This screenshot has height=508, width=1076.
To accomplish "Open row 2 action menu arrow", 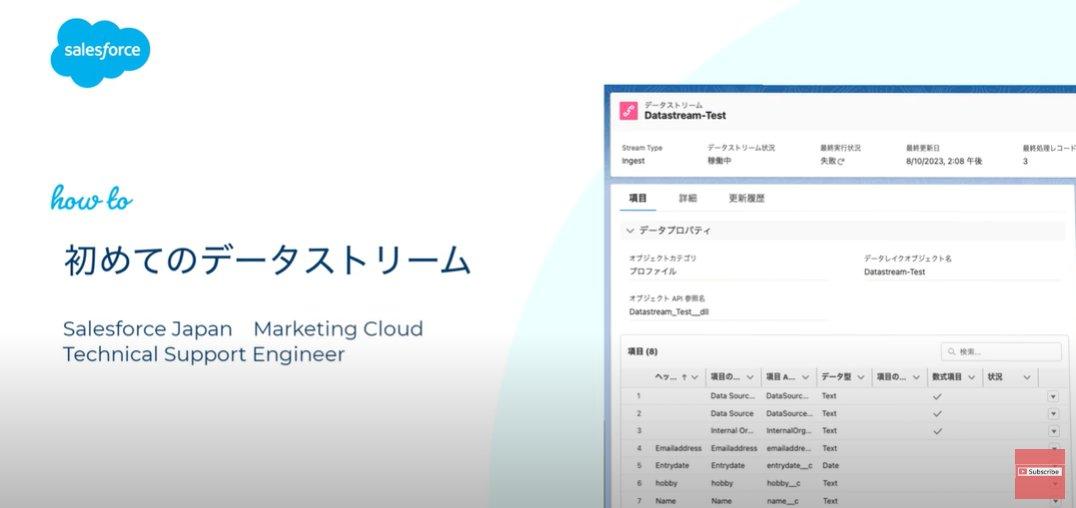I will click(x=1053, y=414).
